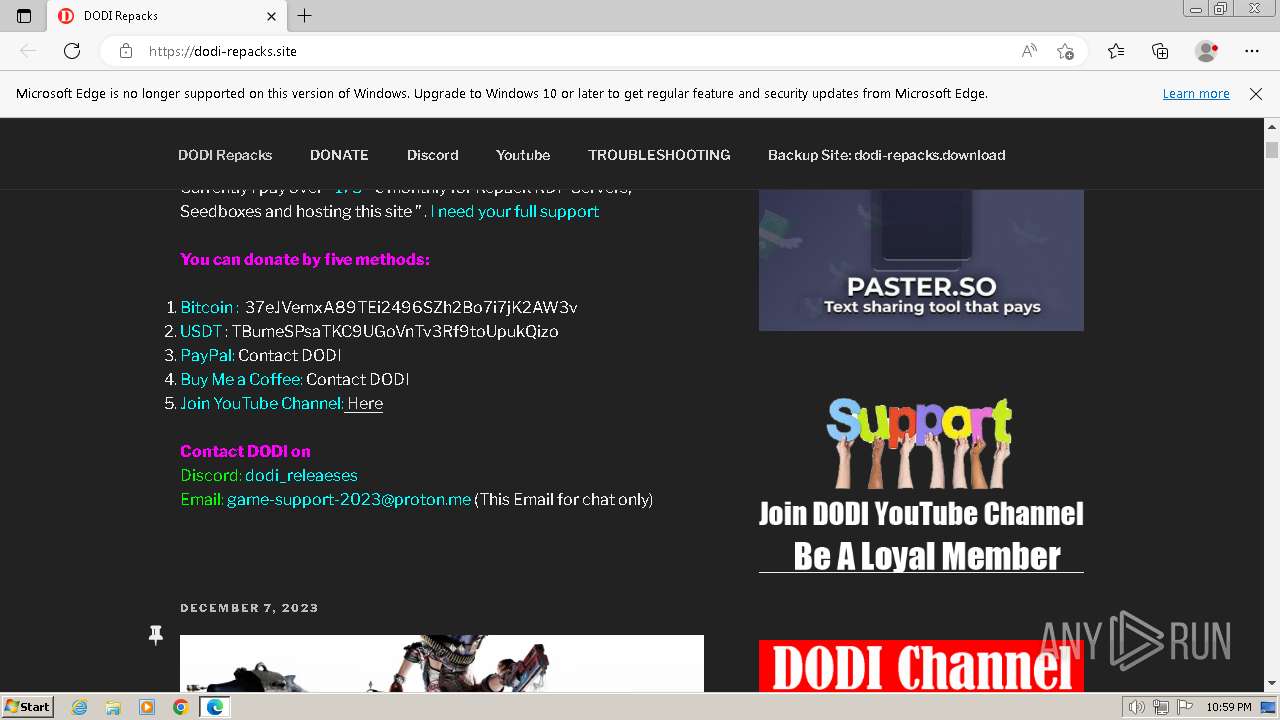
Task: Open the Support Join DODI YouTube banner
Action: click(921, 485)
